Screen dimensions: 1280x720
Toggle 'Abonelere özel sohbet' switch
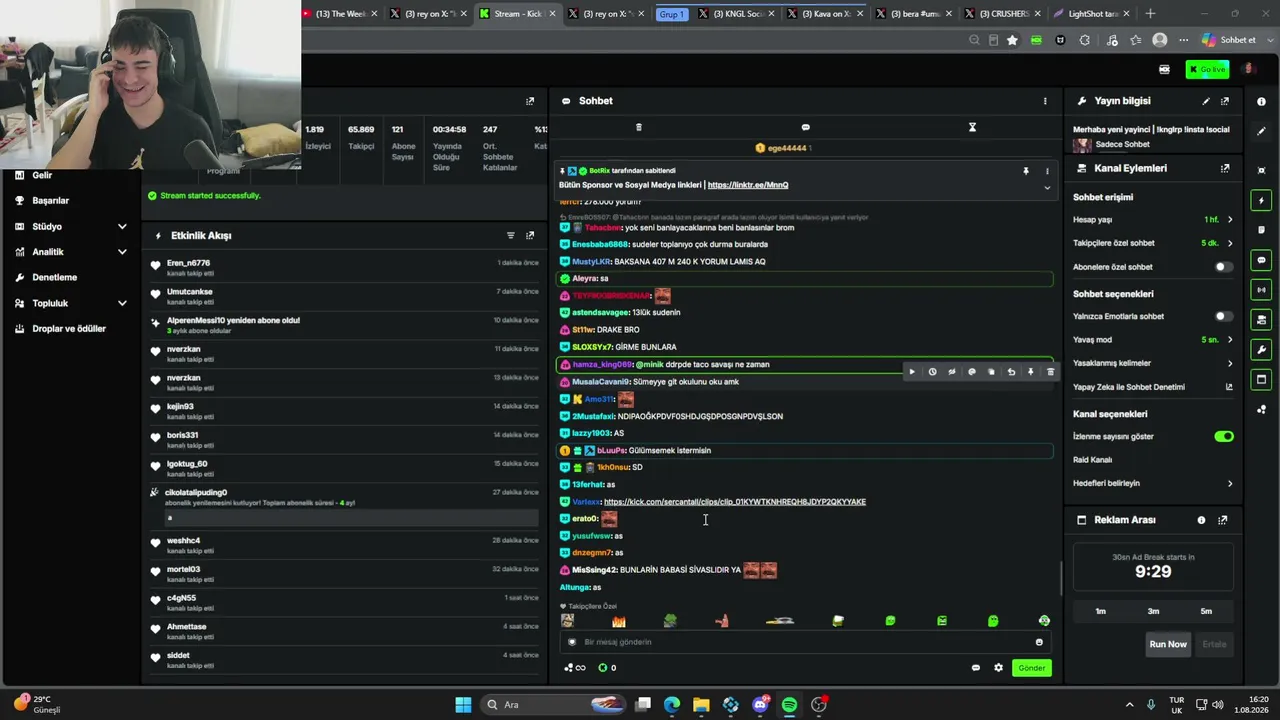1223,267
